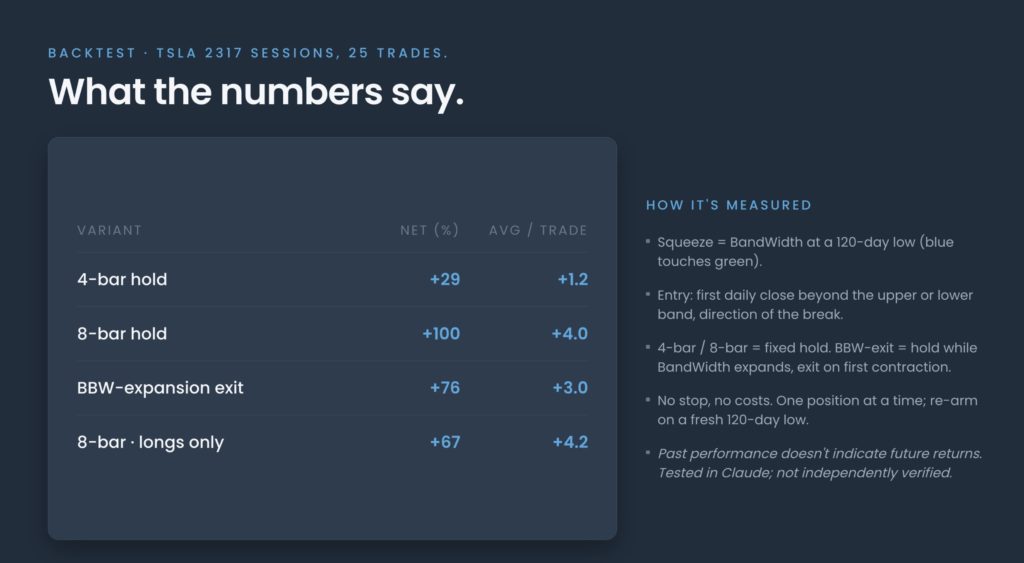This screenshot has width=1024, height=563.
Task: Click the +4.2 average per trade value
Action: (570, 442)
